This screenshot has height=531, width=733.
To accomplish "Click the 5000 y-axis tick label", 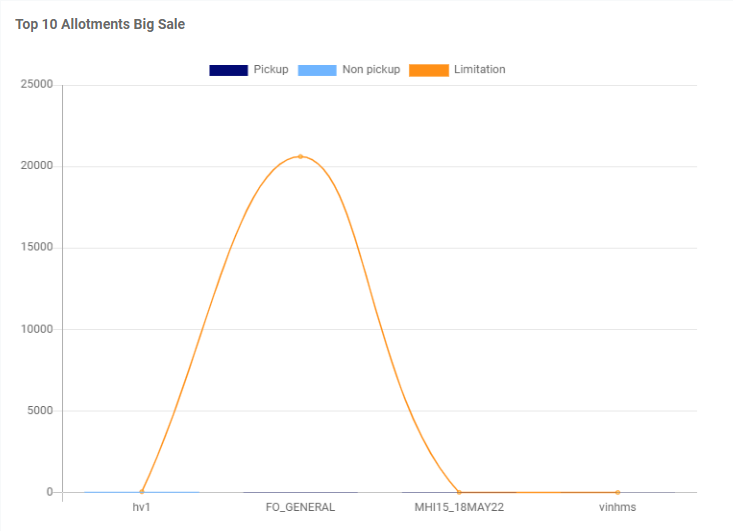I will pyautogui.click(x=40, y=411).
